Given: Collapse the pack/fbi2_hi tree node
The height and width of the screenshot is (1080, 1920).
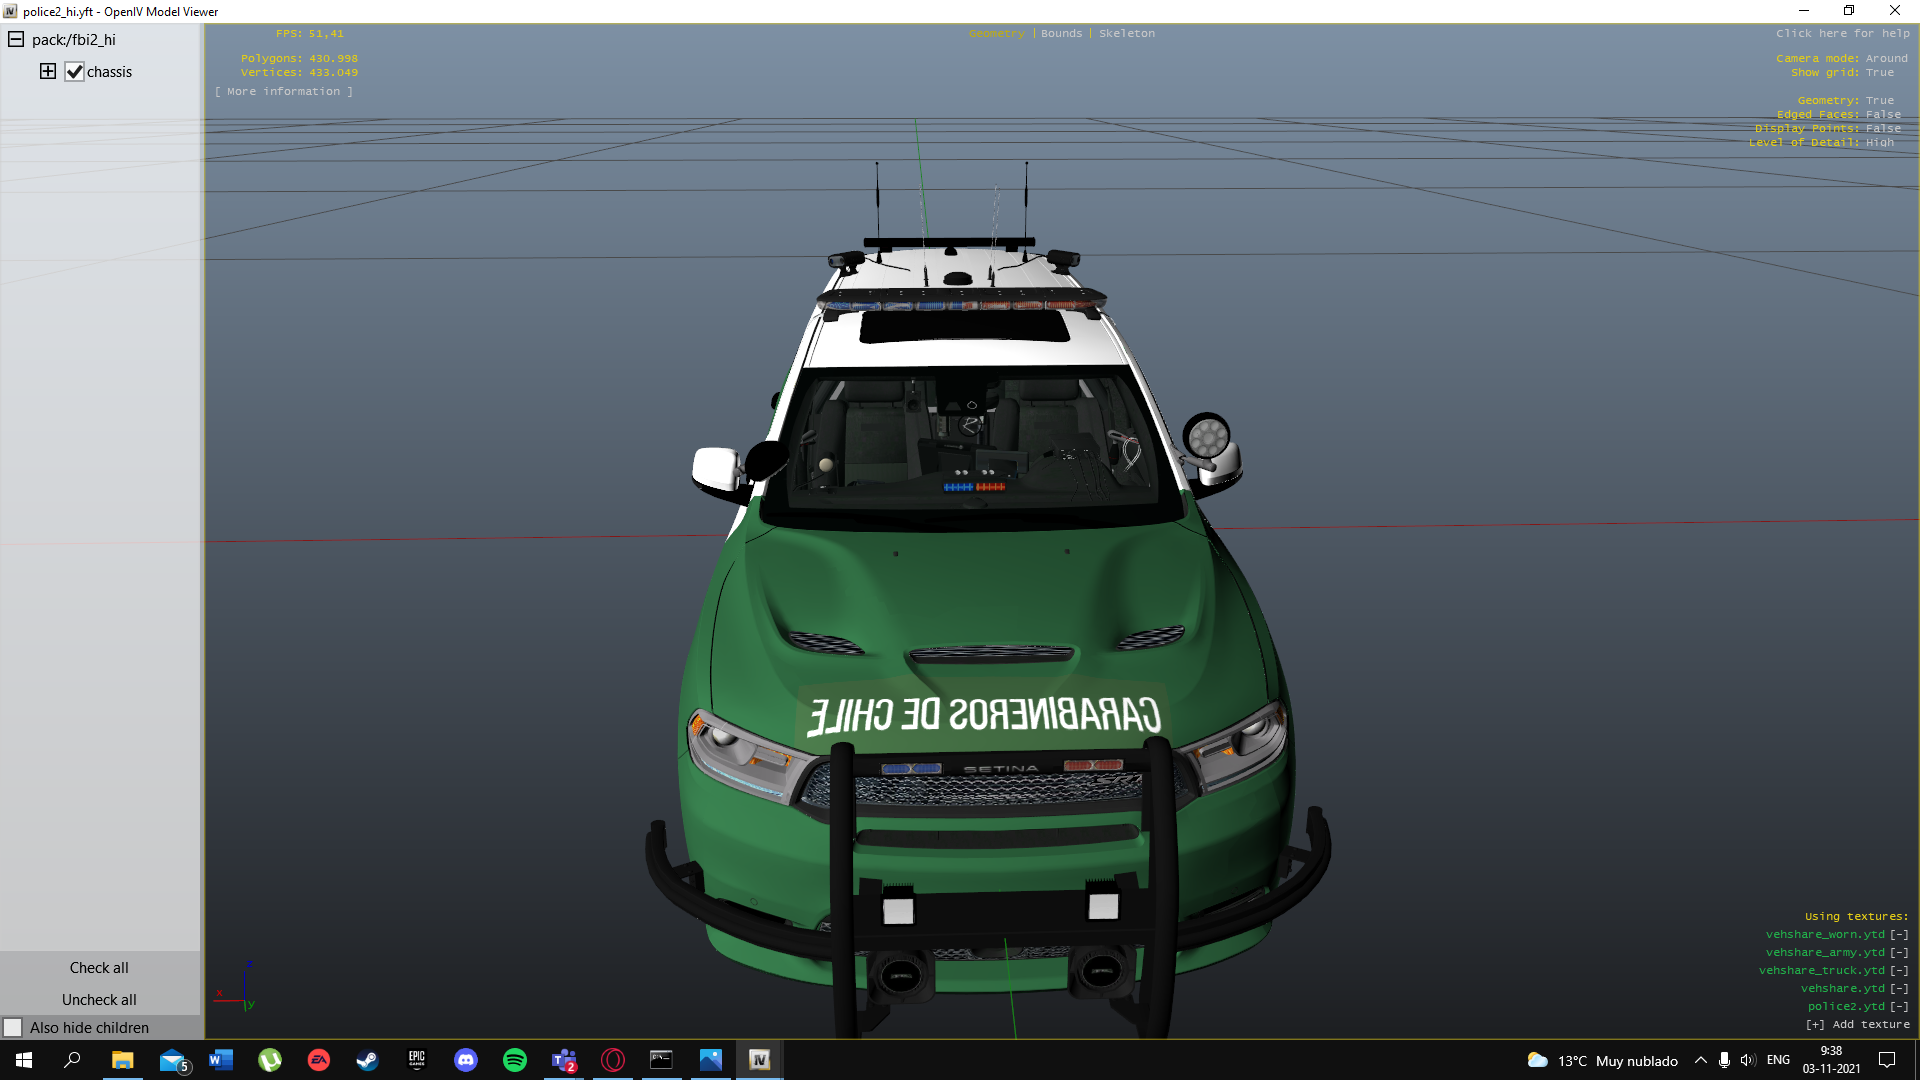Looking at the screenshot, I should [x=16, y=40].
